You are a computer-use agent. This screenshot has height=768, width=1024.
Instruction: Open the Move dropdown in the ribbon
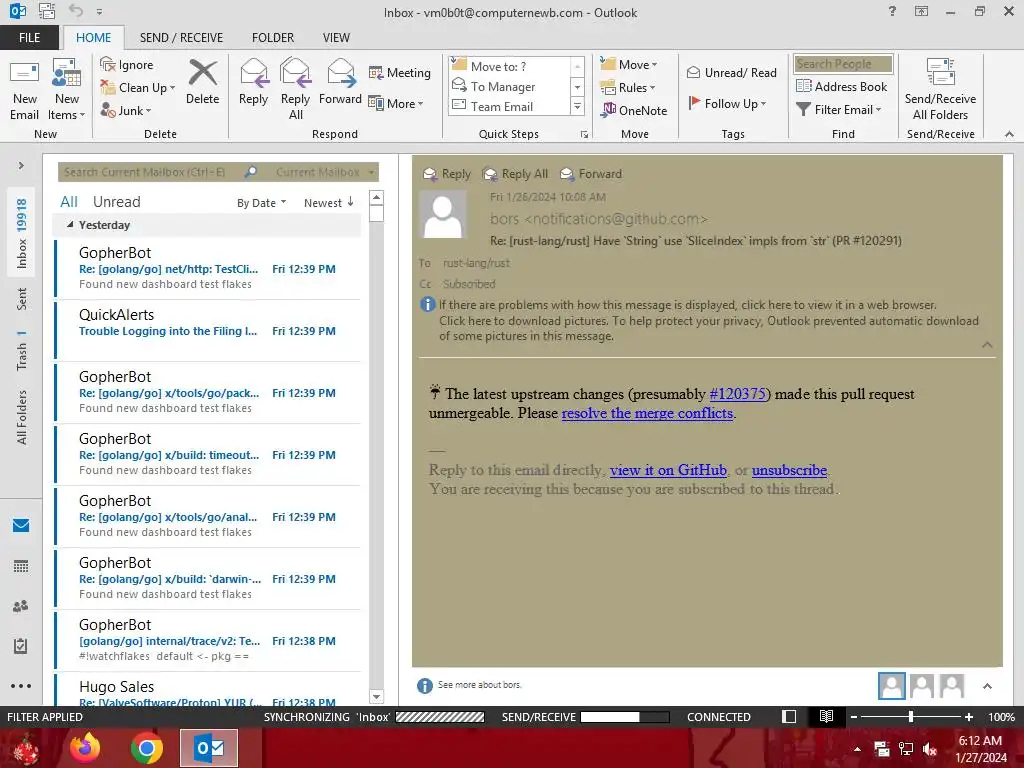coord(630,64)
